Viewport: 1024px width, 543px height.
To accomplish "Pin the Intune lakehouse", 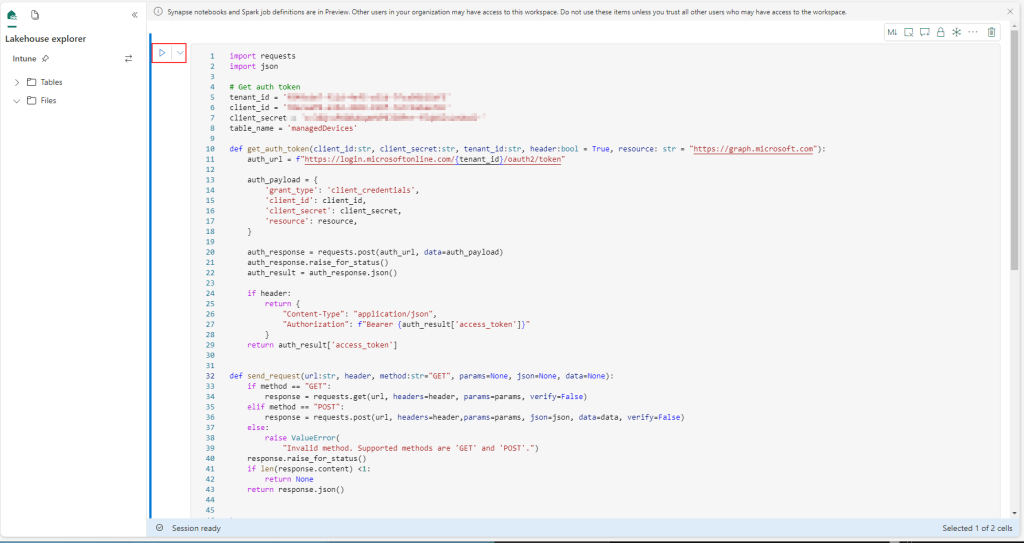I will pyautogui.click(x=46, y=59).
